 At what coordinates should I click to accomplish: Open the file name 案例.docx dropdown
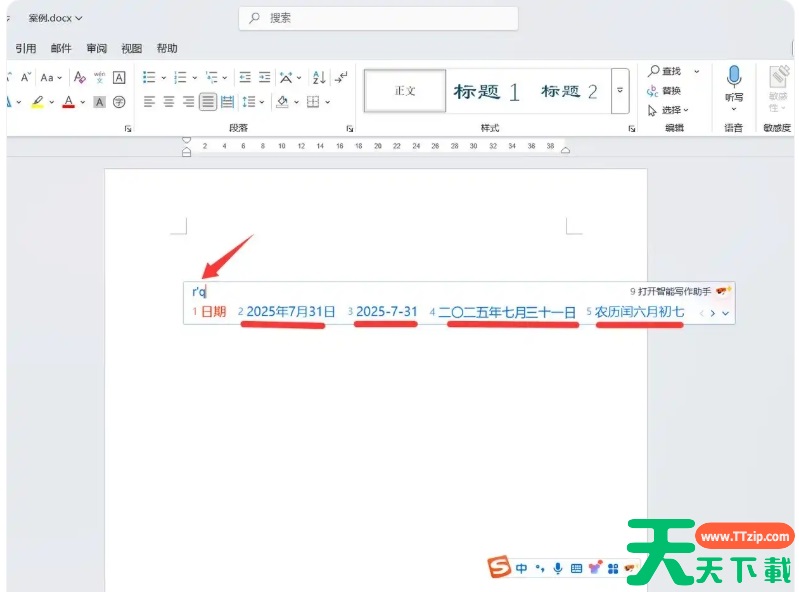pos(55,18)
